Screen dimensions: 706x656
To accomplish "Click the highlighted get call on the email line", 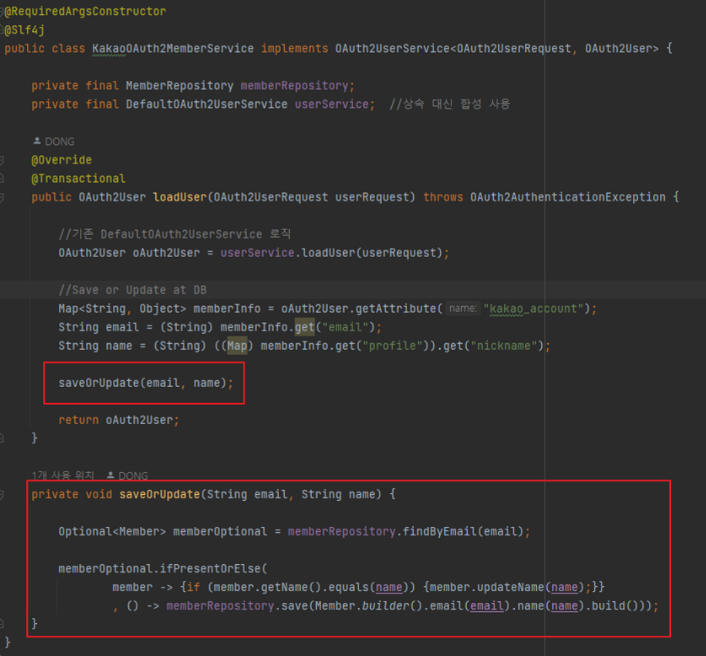I will 305,327.
